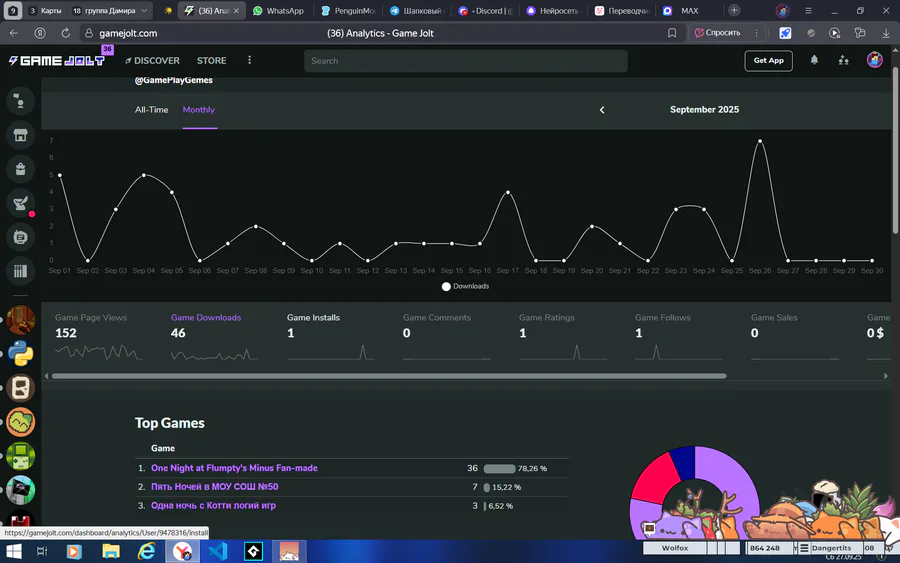
Task: Expand the группа Дамира tab group dropdown
Action: pyautogui.click(x=144, y=10)
